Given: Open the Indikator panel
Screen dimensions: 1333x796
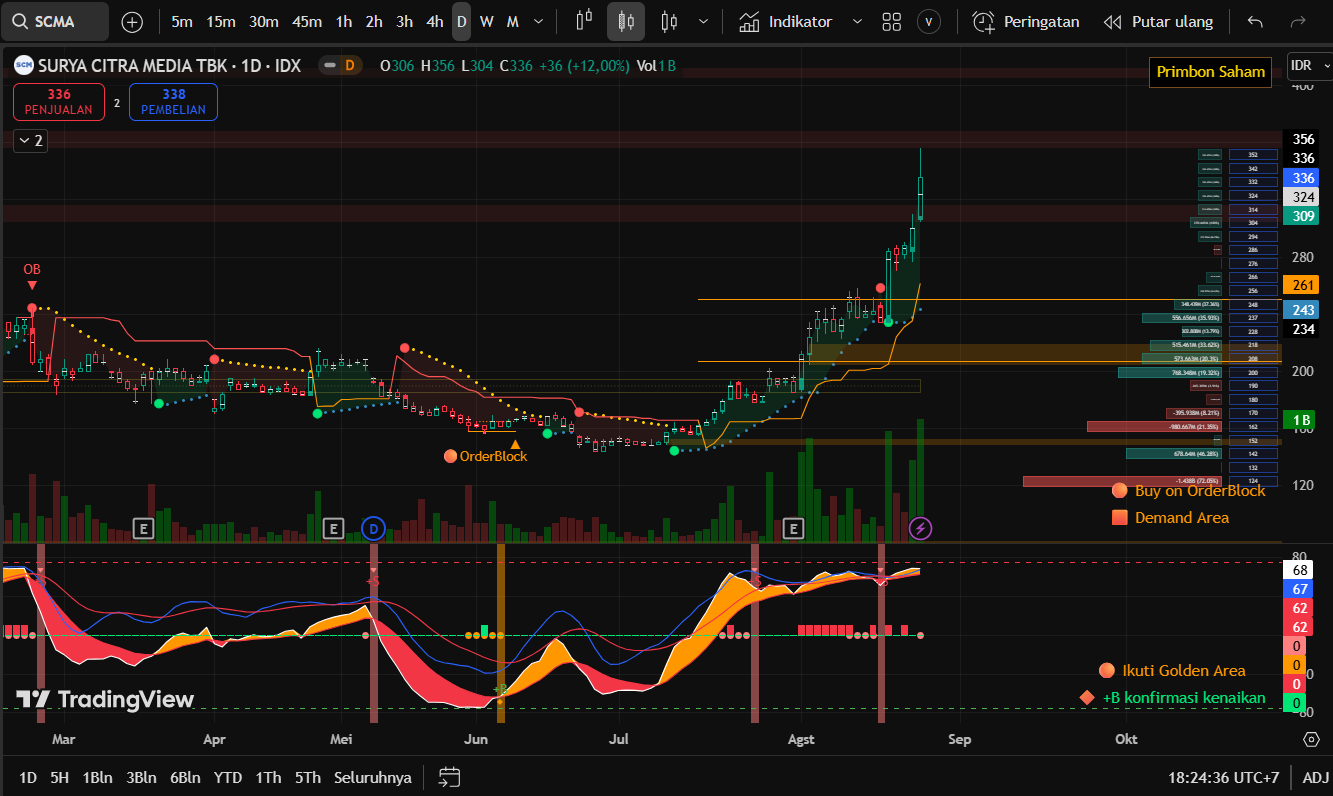Looking at the screenshot, I should pos(786,21).
